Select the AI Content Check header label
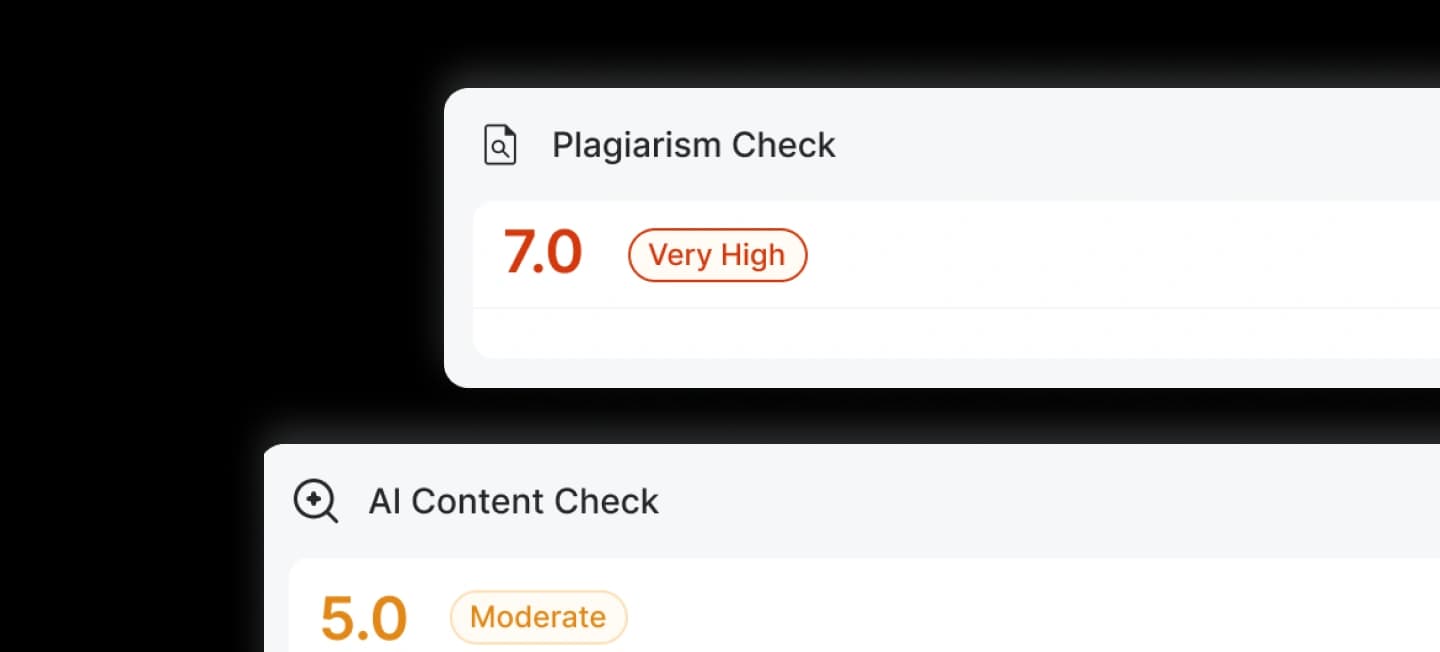Viewport: 1440px width, 652px height. 513,501
